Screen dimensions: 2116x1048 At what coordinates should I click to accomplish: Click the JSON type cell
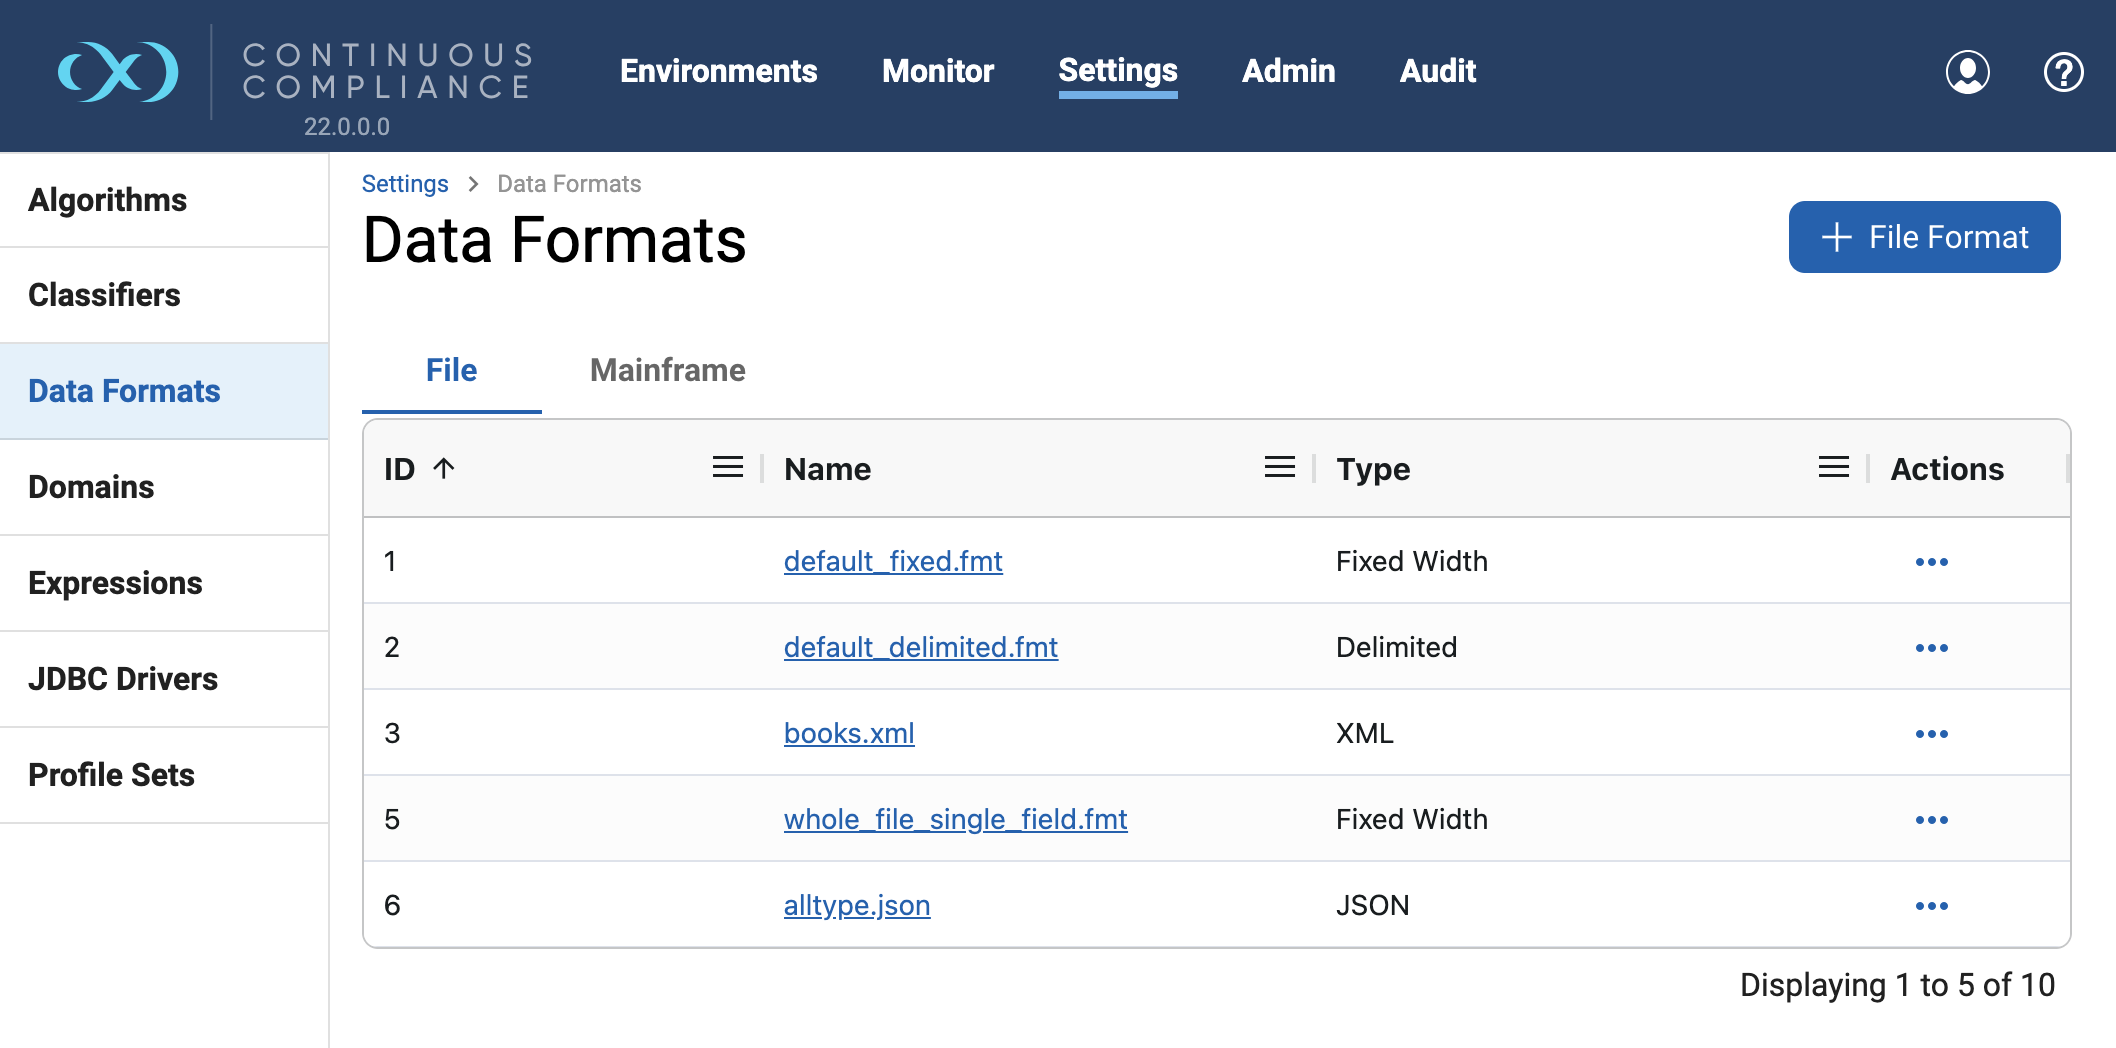click(1372, 906)
